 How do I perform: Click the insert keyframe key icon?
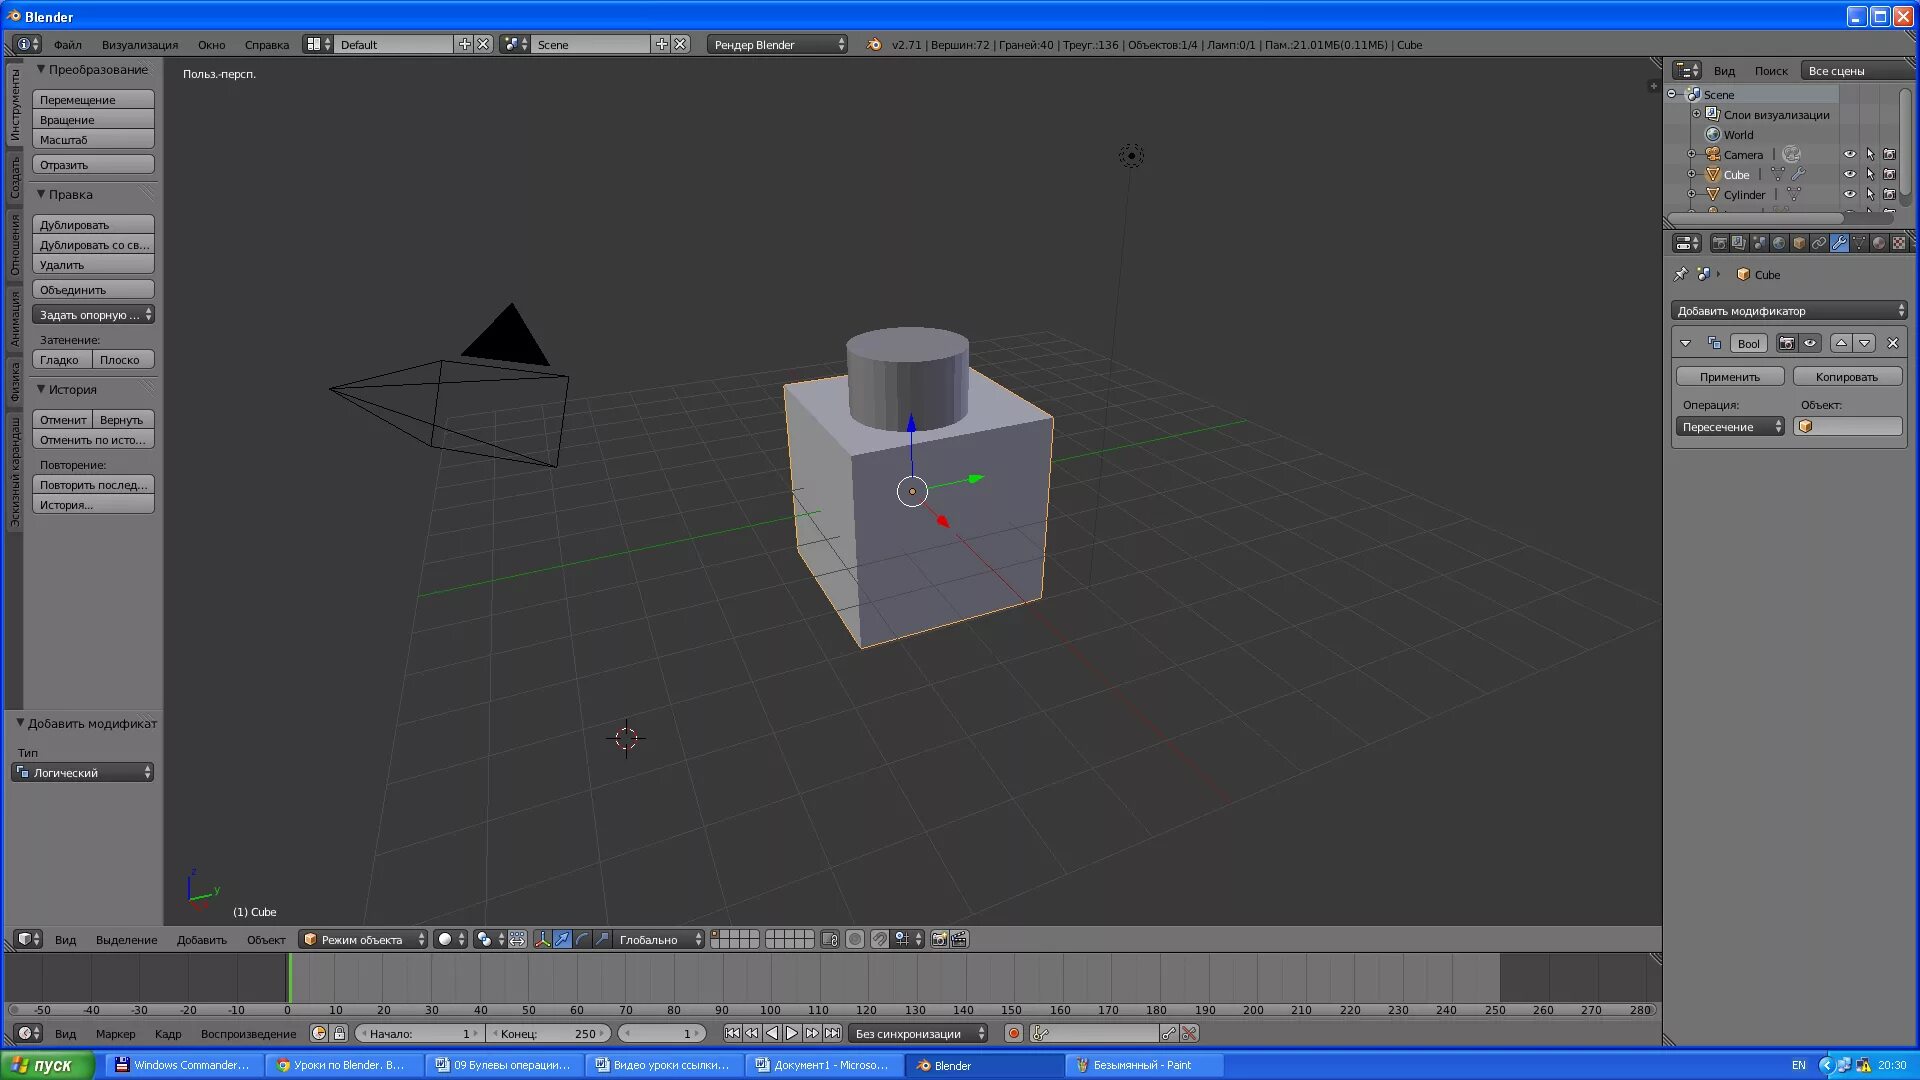click(x=1168, y=1033)
